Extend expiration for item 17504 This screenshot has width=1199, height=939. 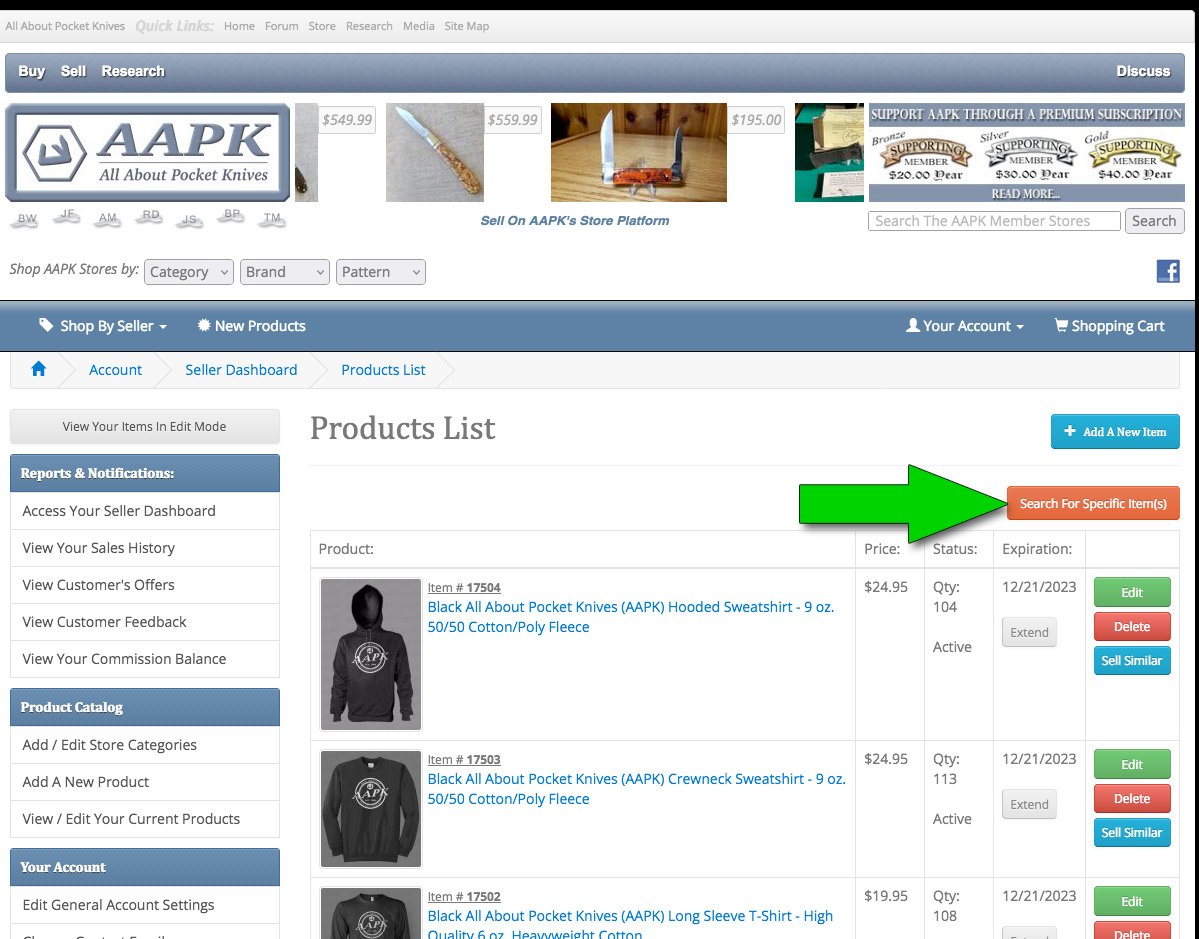tap(1029, 632)
